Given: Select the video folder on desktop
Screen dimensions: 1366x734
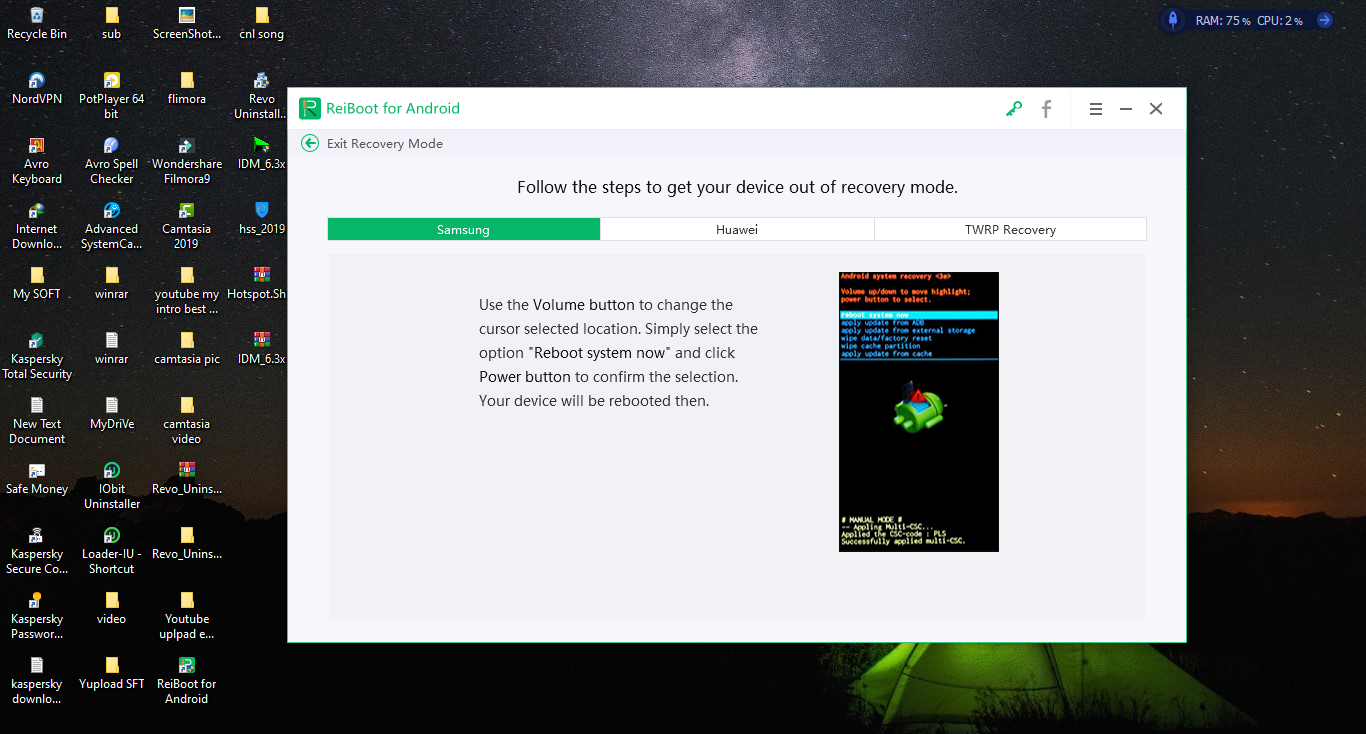Looking at the screenshot, I should tap(112, 608).
